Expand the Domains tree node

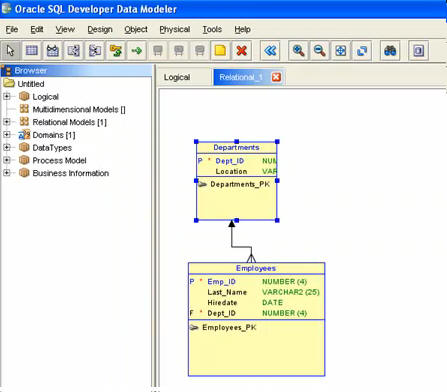(7, 135)
